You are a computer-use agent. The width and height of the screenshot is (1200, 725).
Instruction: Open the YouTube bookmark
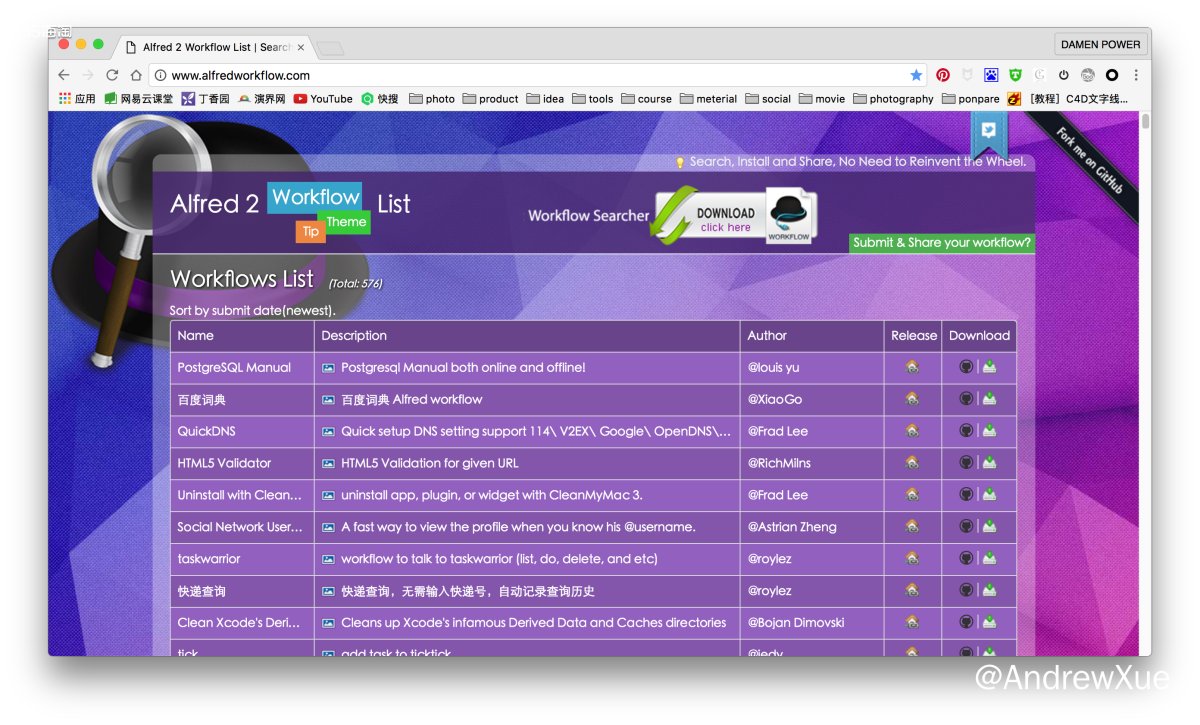point(323,99)
